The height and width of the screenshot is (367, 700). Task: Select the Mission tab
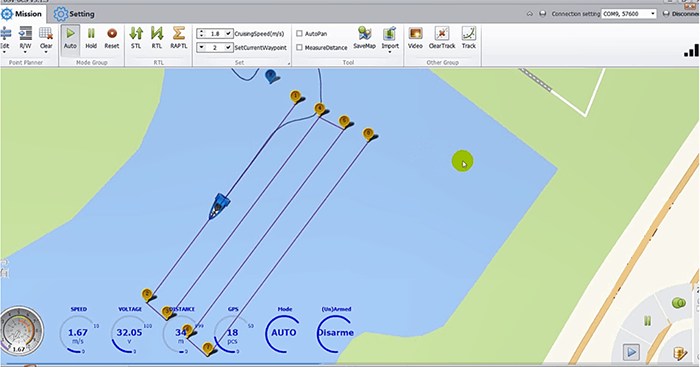(x=21, y=14)
